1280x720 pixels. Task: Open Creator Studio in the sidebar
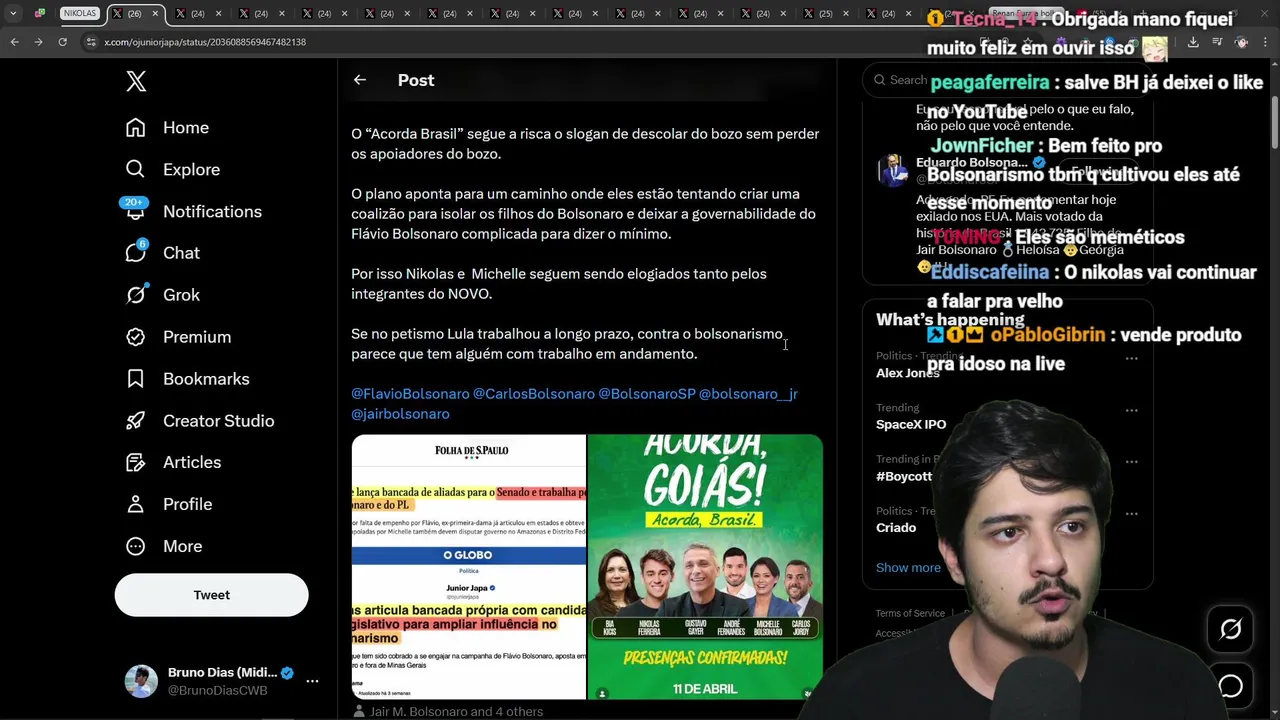pyautogui.click(x=199, y=421)
